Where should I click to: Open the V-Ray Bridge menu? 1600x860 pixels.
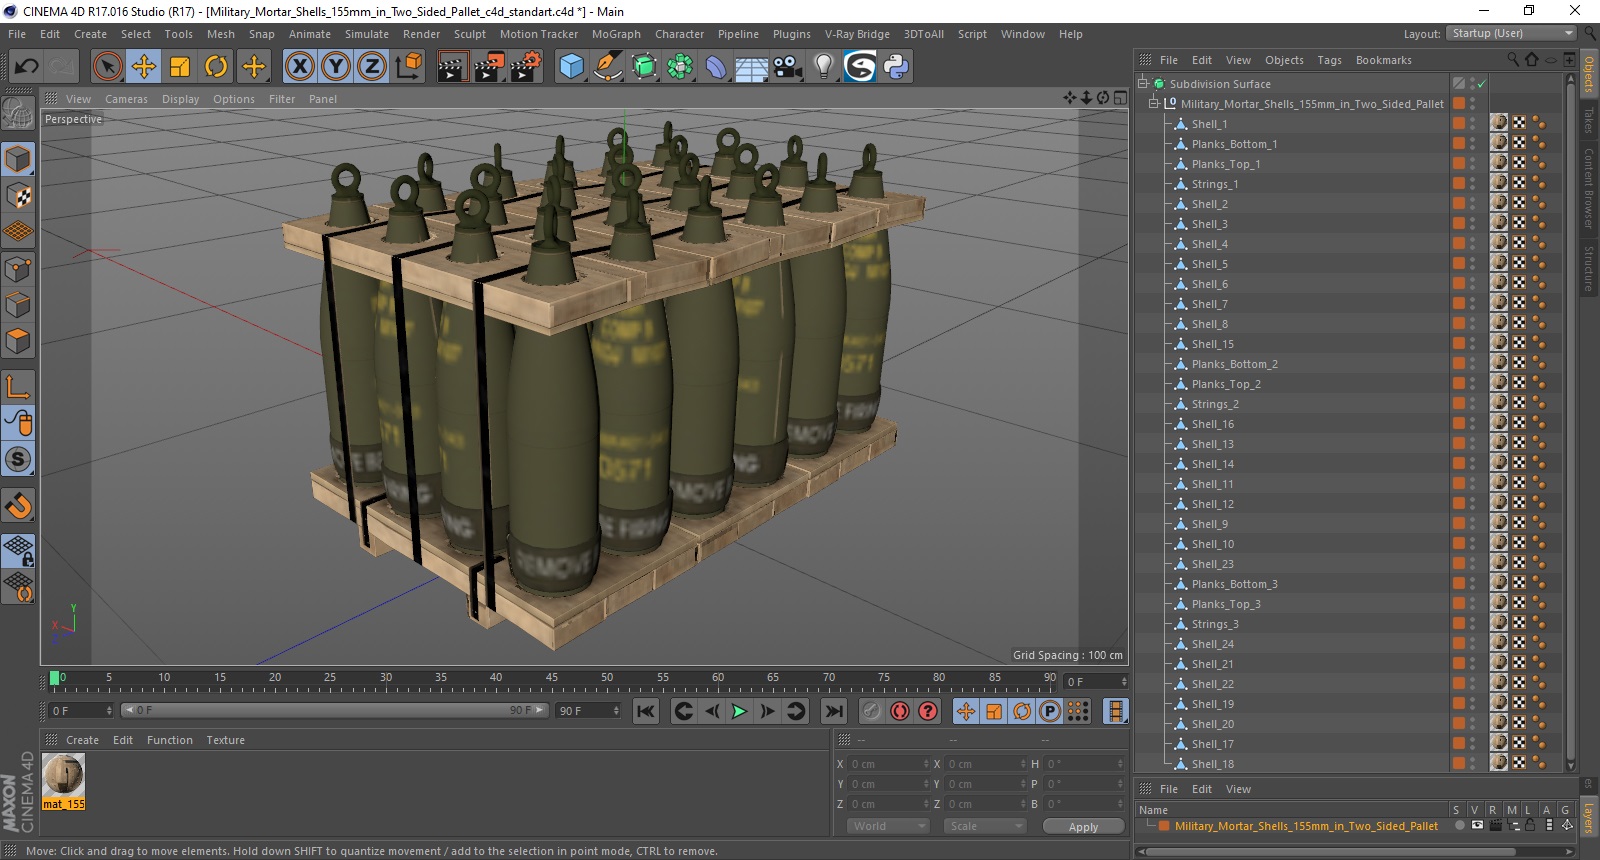857,34
